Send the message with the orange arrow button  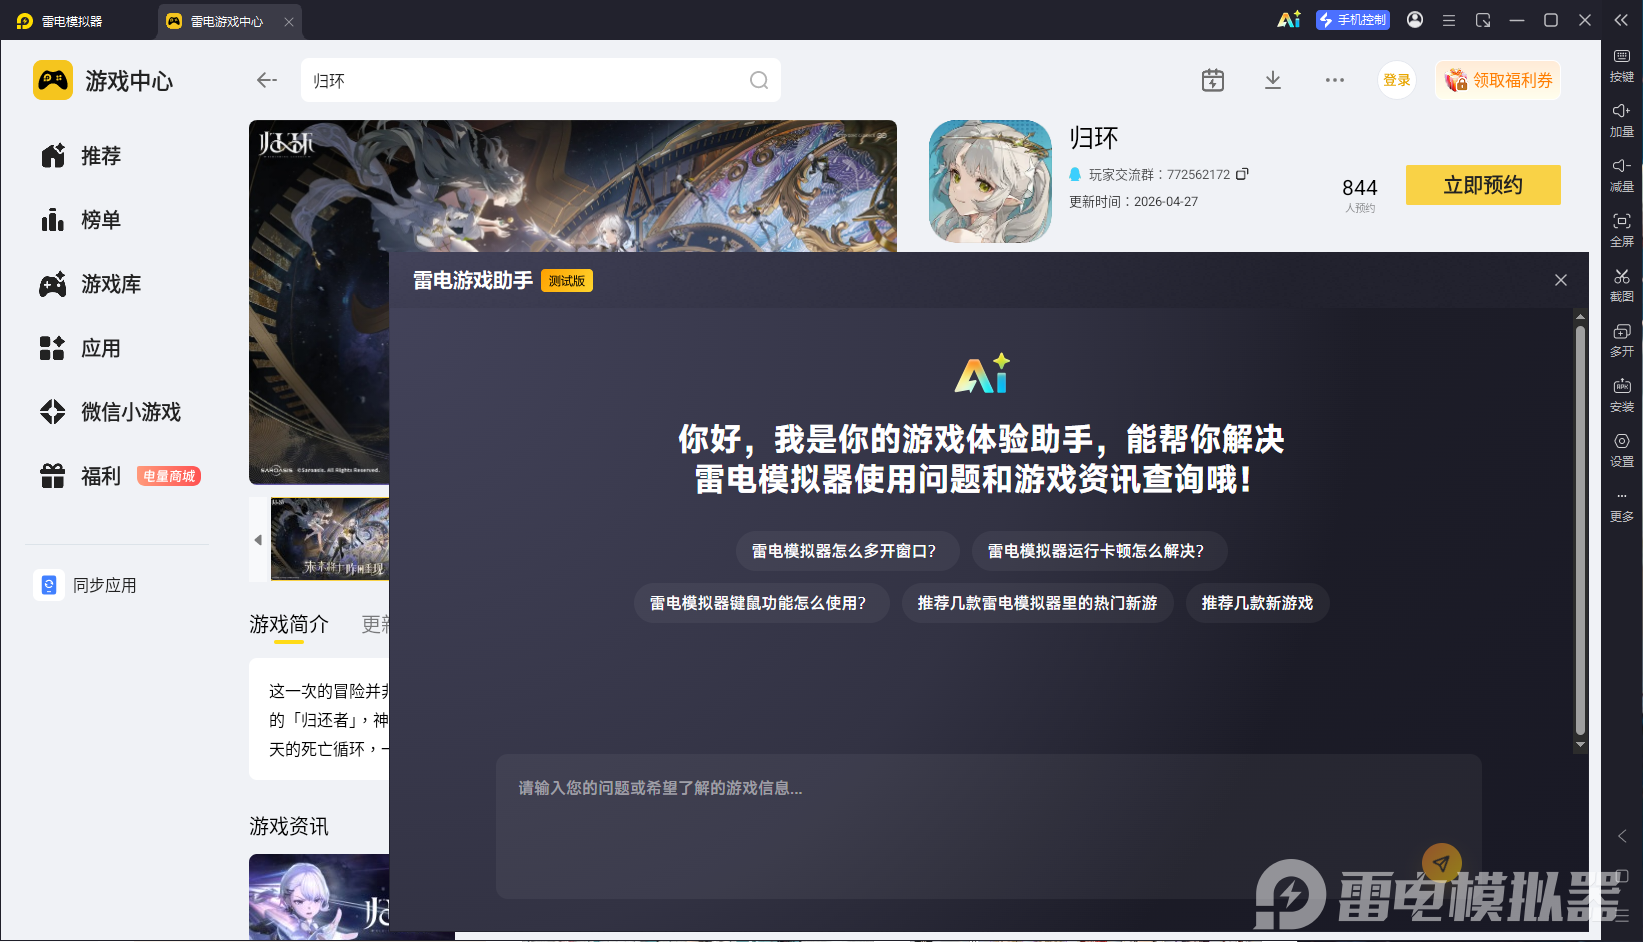point(1441,863)
